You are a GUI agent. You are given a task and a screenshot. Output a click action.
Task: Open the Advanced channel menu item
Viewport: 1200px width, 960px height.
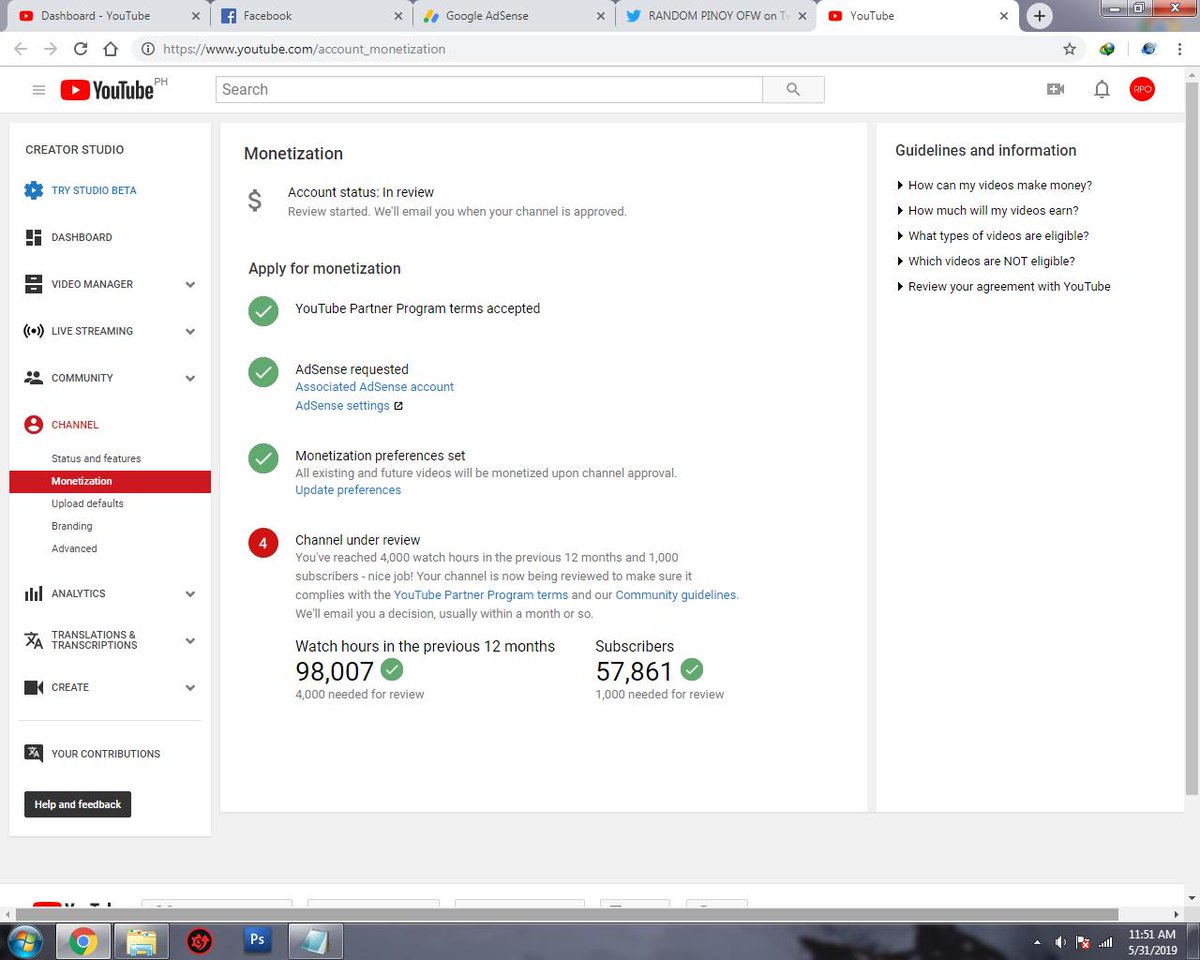(x=74, y=548)
